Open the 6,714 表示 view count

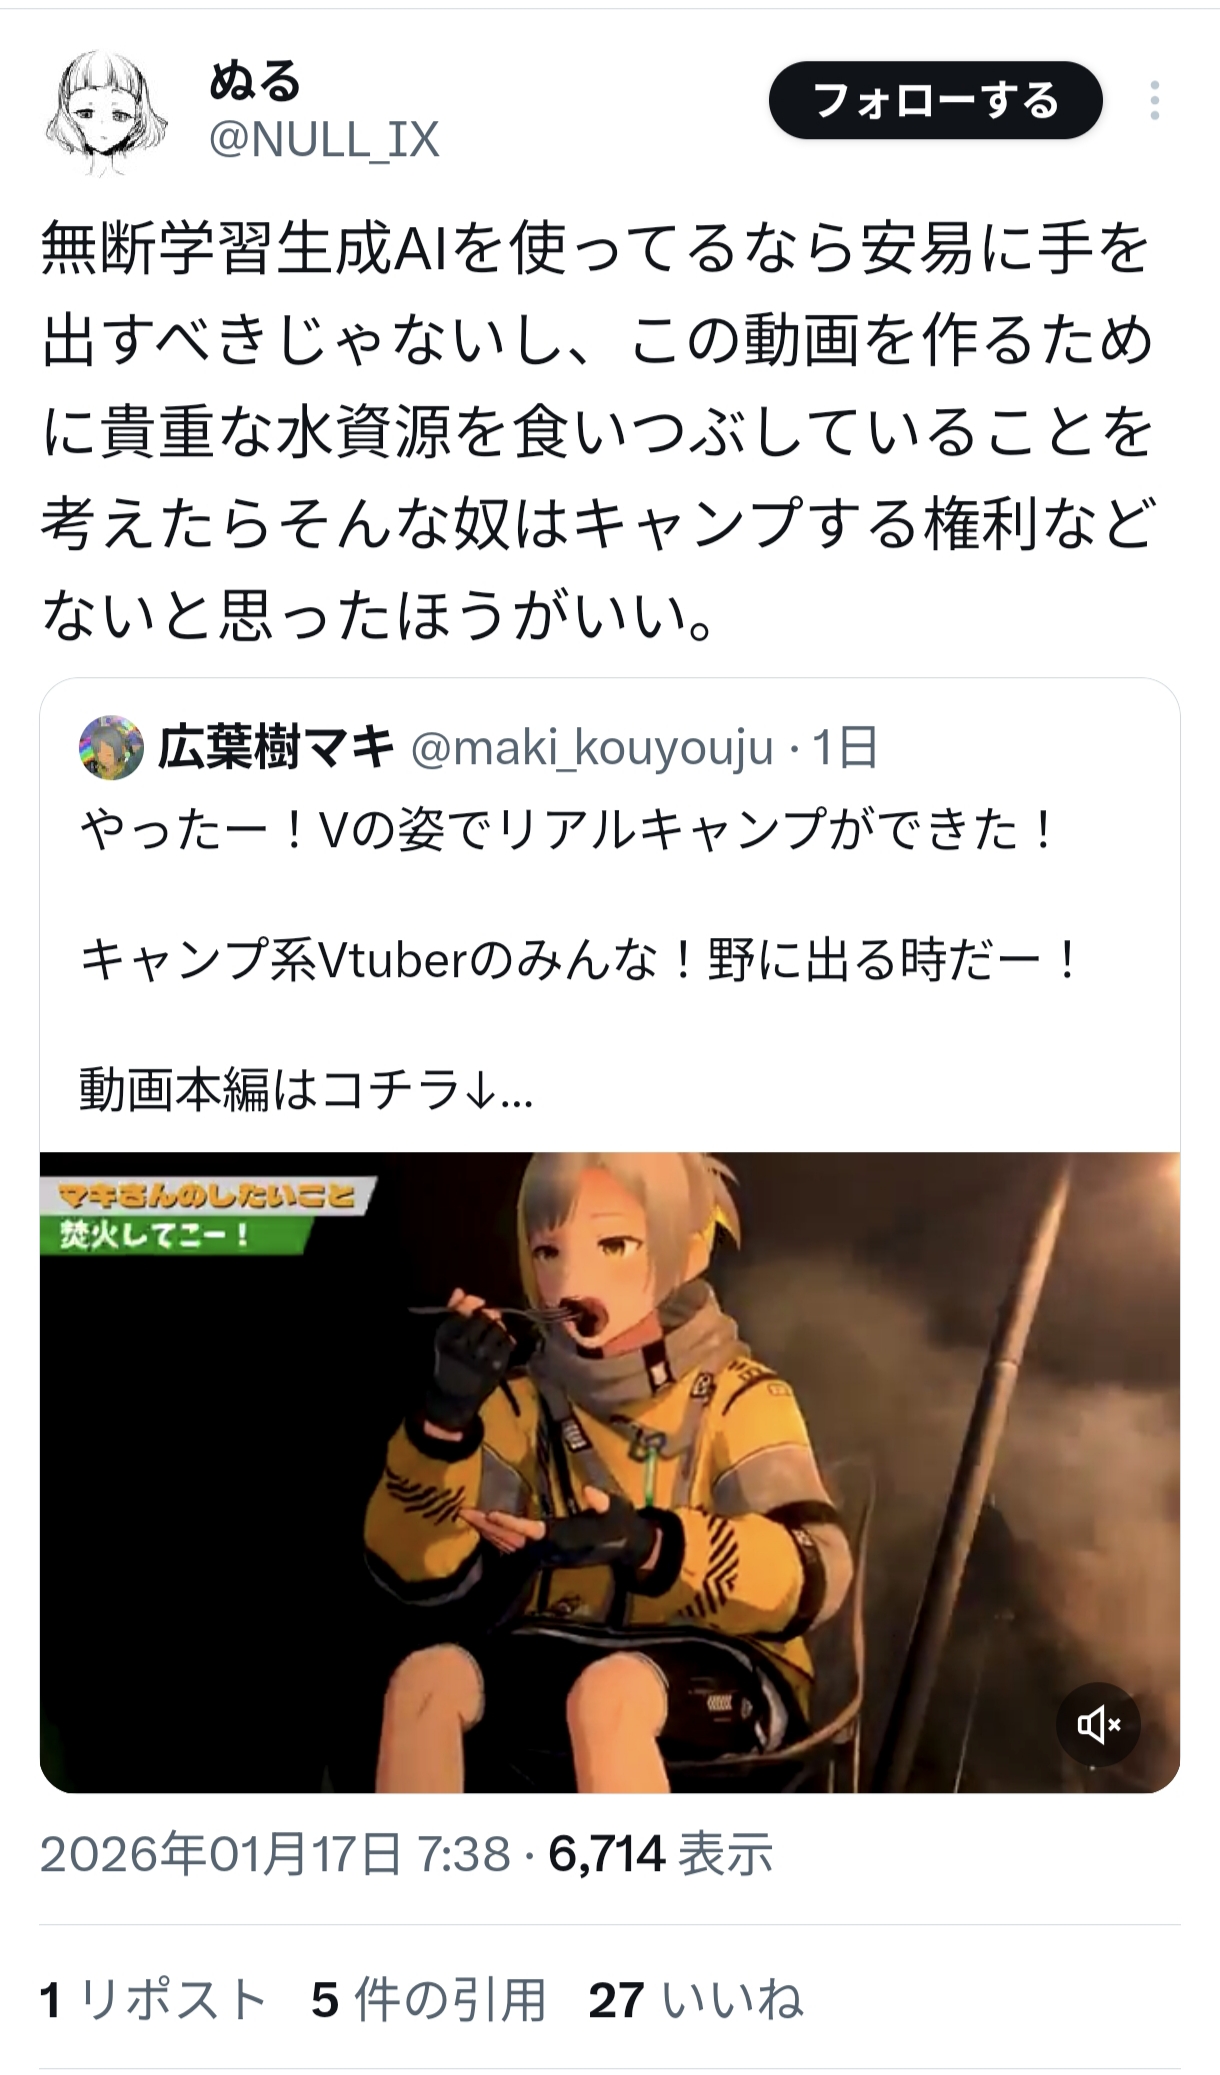pos(660,1854)
